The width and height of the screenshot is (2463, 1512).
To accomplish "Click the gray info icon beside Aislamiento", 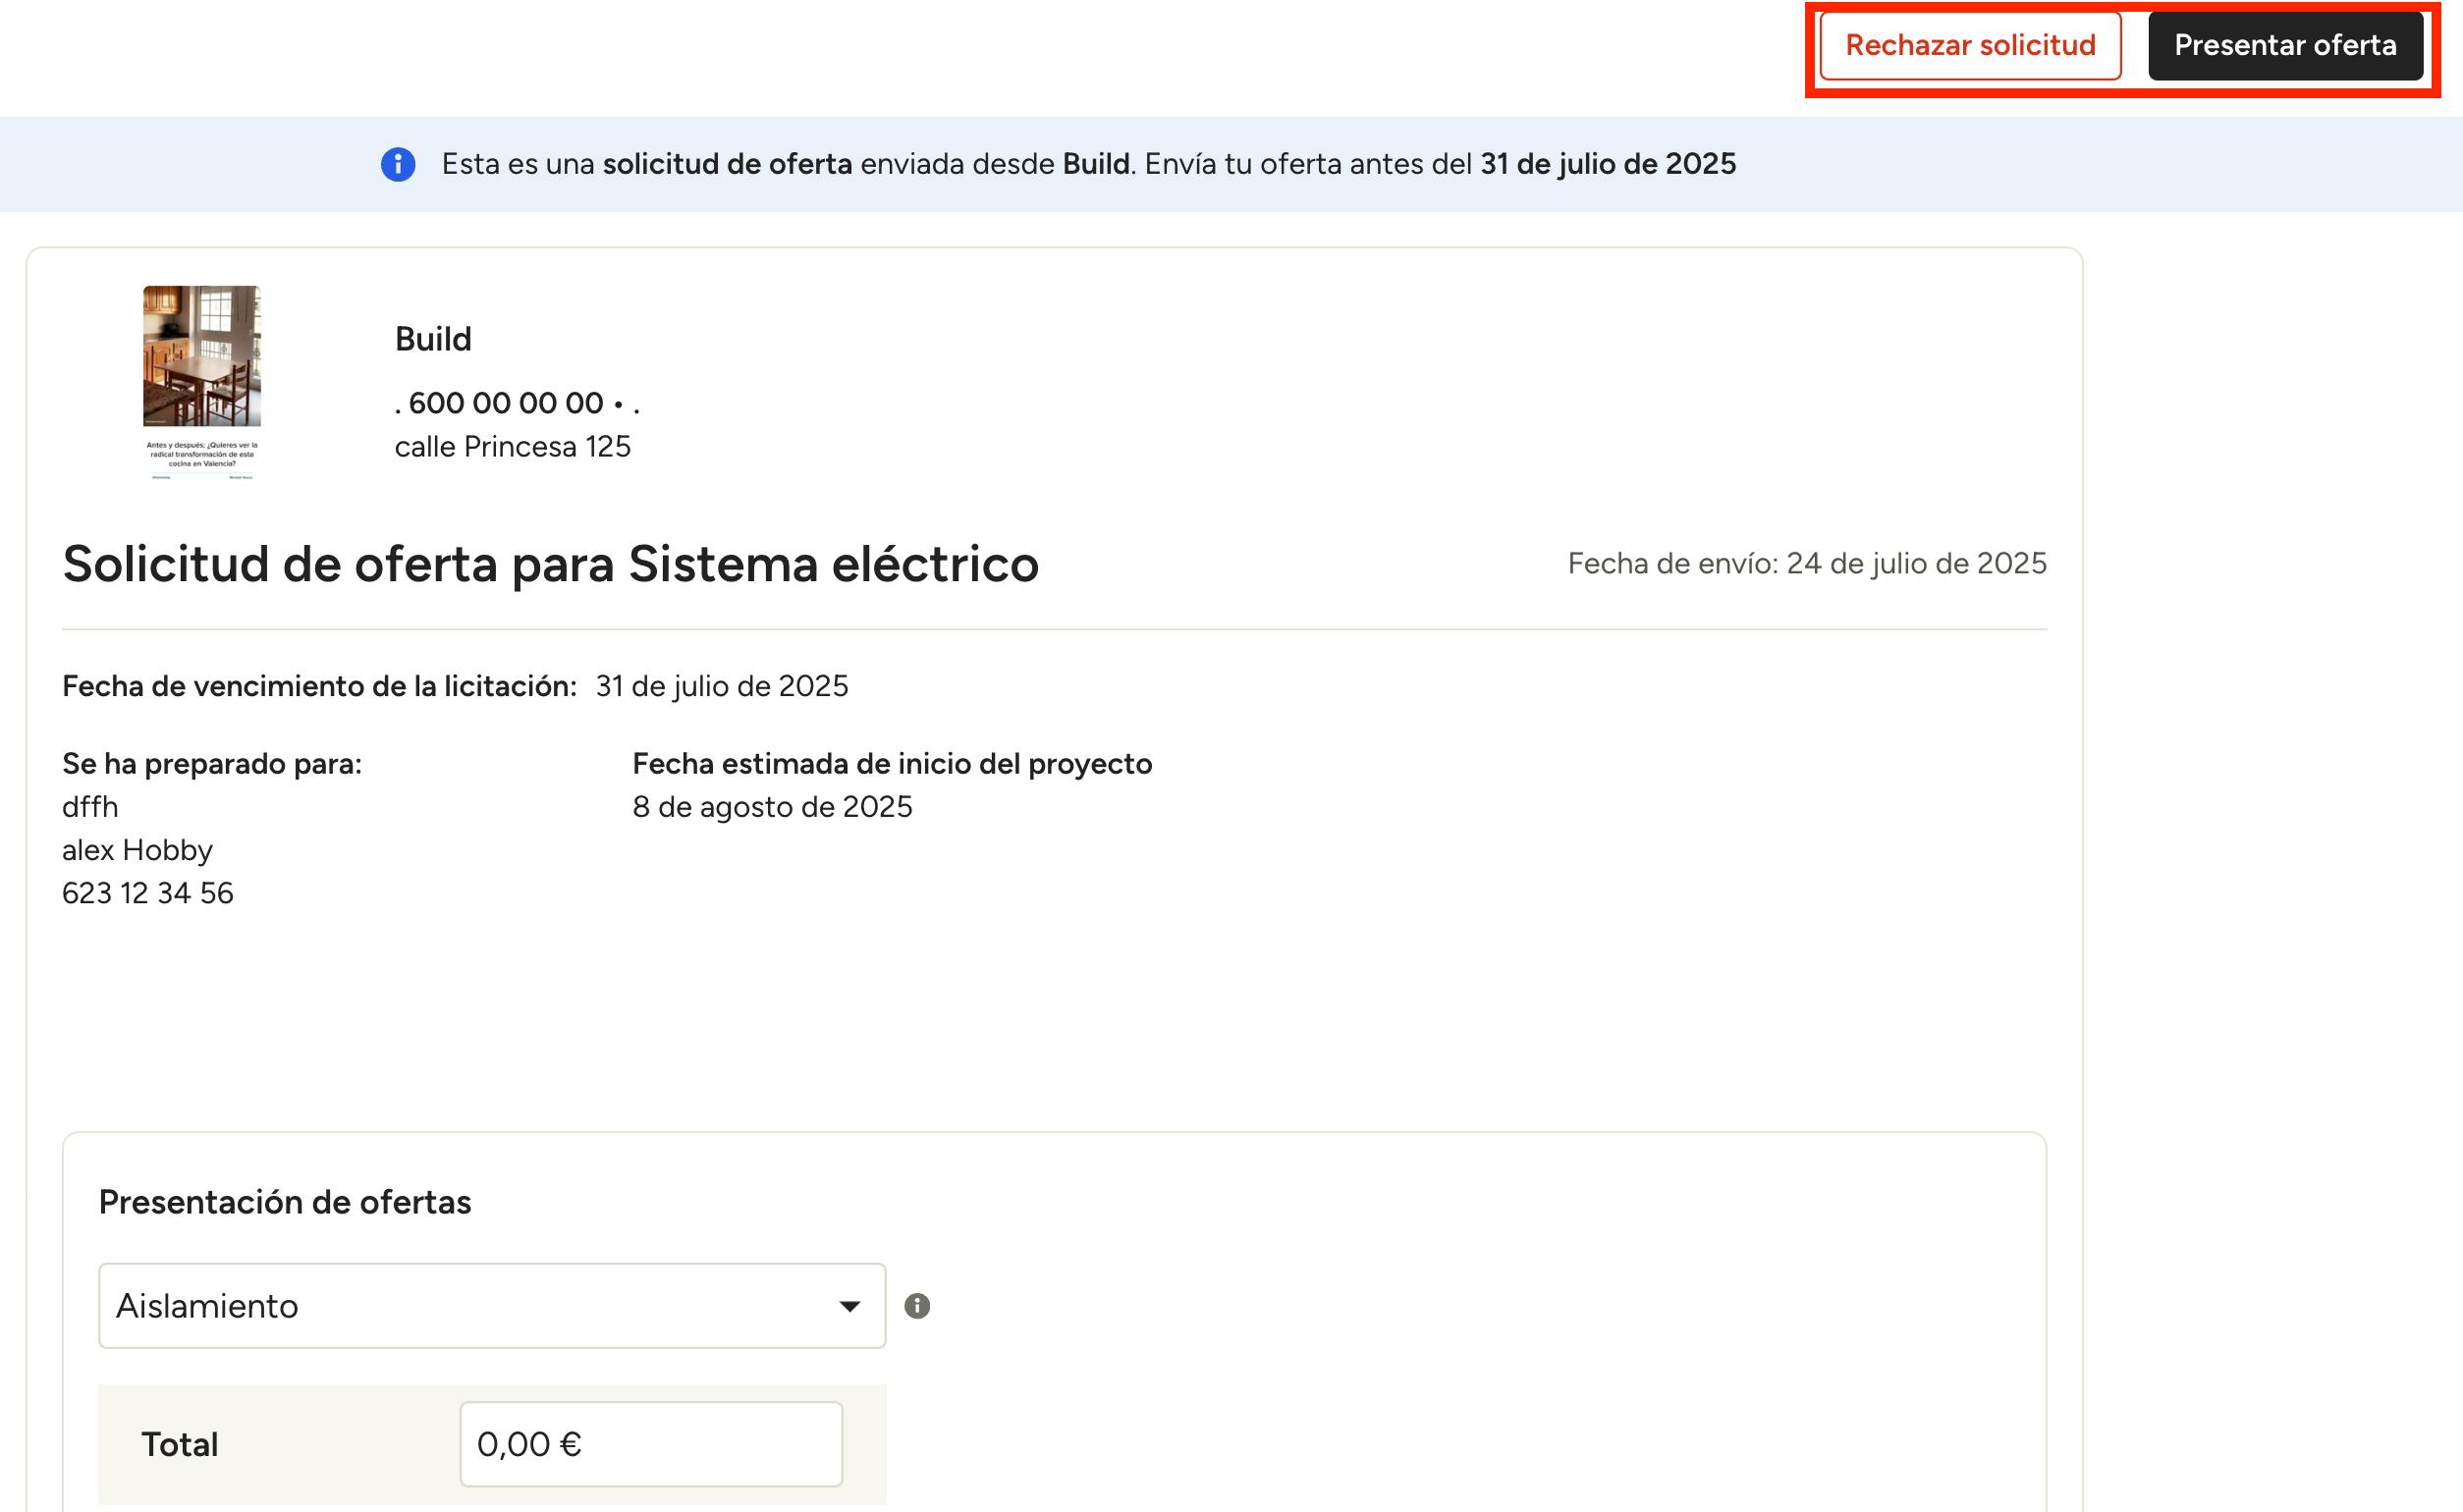I will 917,1306.
